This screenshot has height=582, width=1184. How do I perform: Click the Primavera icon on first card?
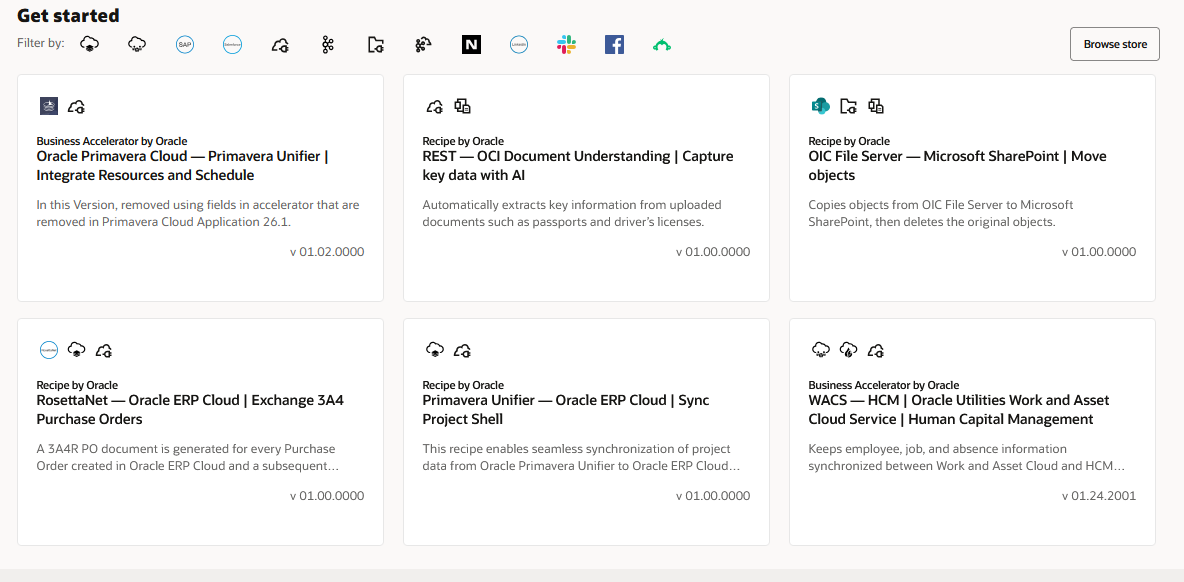point(48,106)
